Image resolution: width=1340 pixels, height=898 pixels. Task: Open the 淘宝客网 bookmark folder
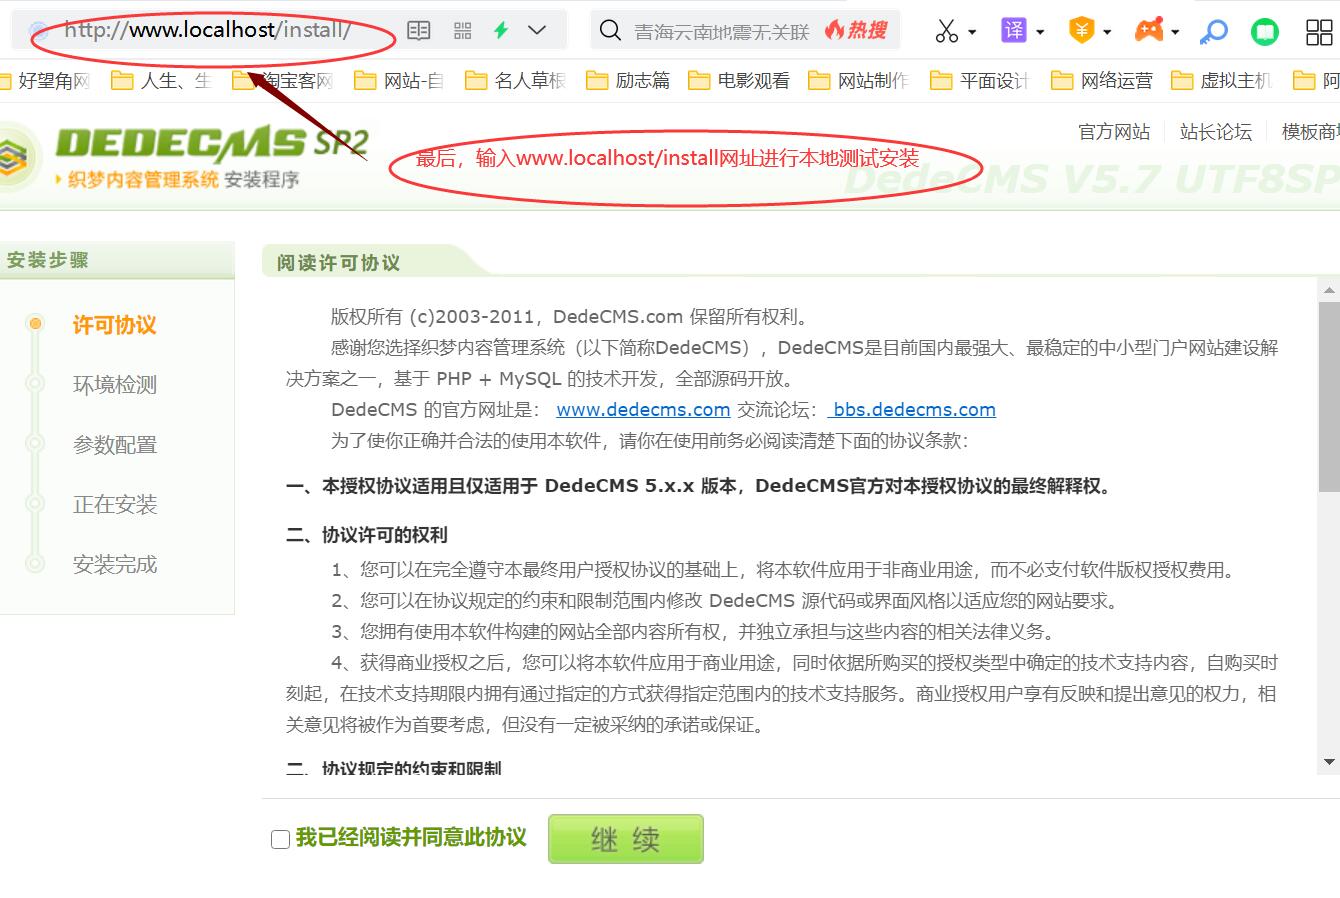tap(283, 80)
